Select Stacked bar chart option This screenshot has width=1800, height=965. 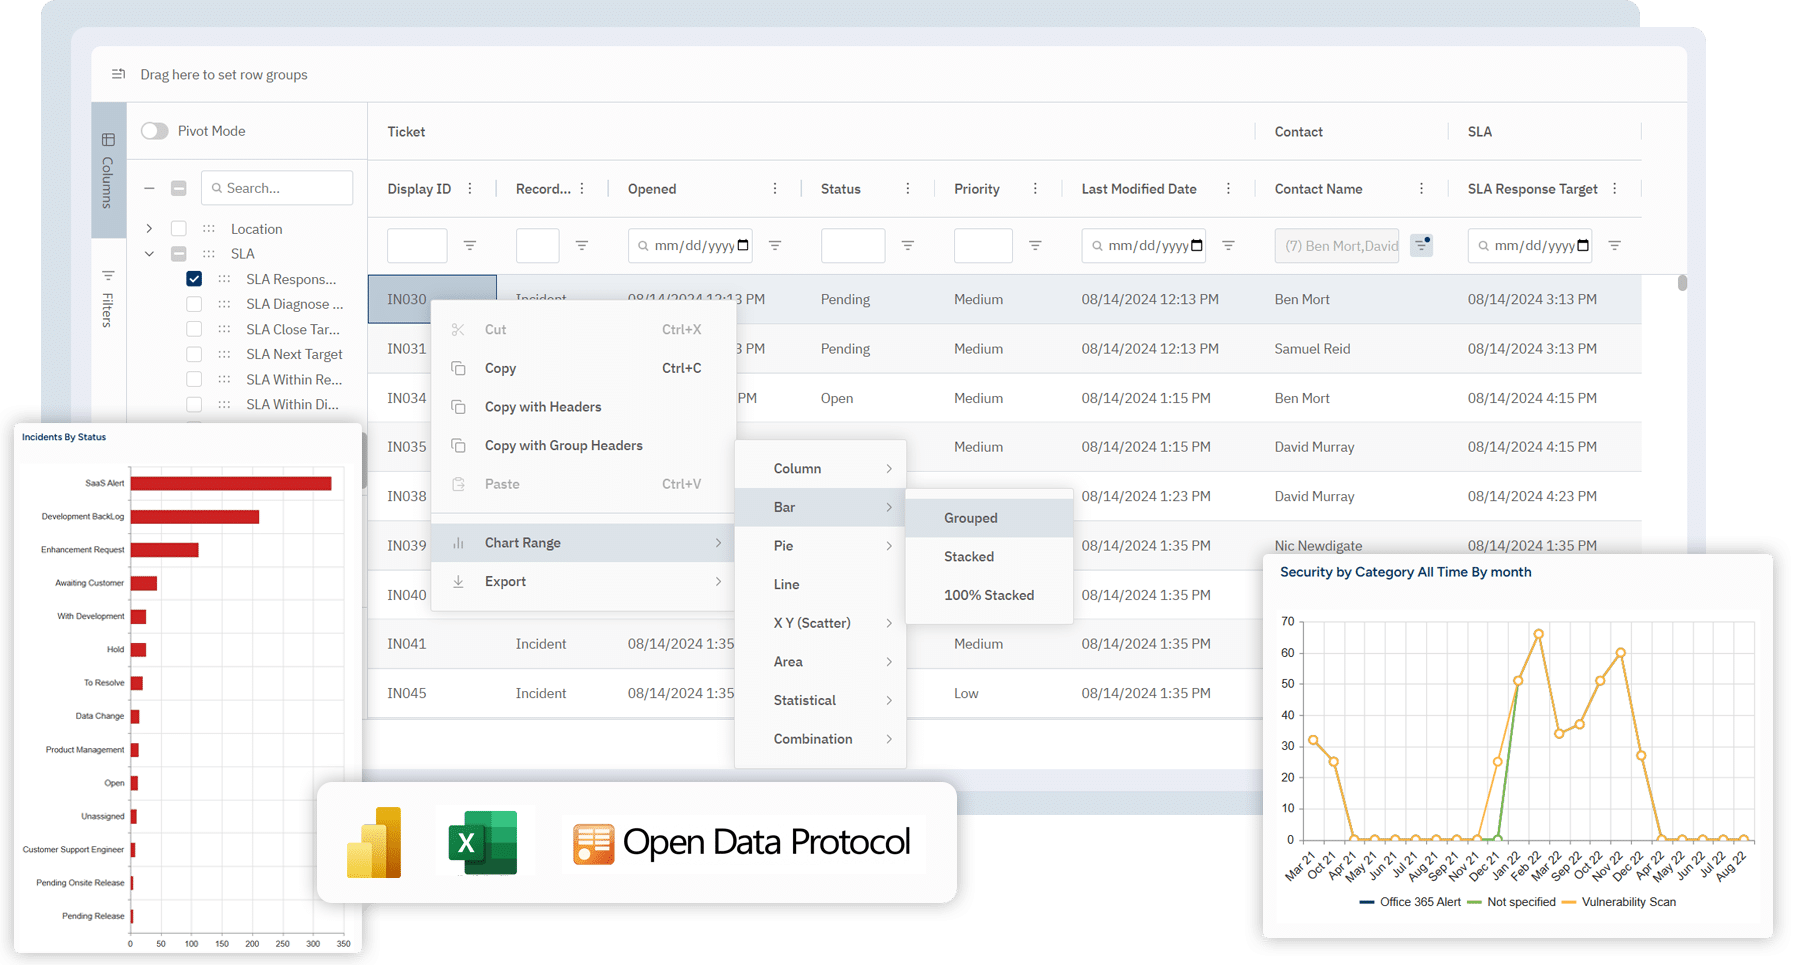click(968, 556)
